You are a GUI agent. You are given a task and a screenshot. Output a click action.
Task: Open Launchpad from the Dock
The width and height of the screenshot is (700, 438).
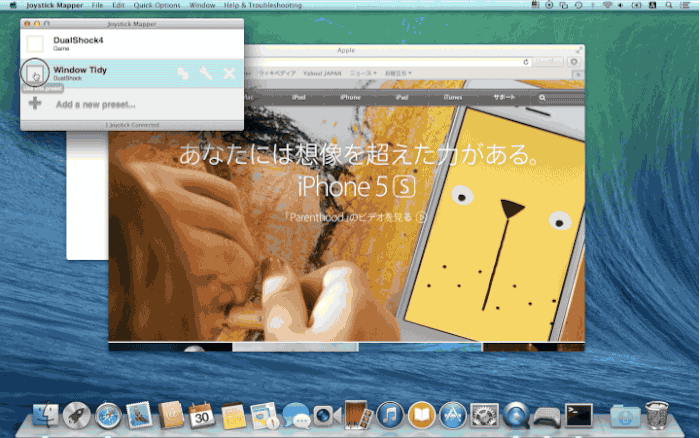point(76,415)
